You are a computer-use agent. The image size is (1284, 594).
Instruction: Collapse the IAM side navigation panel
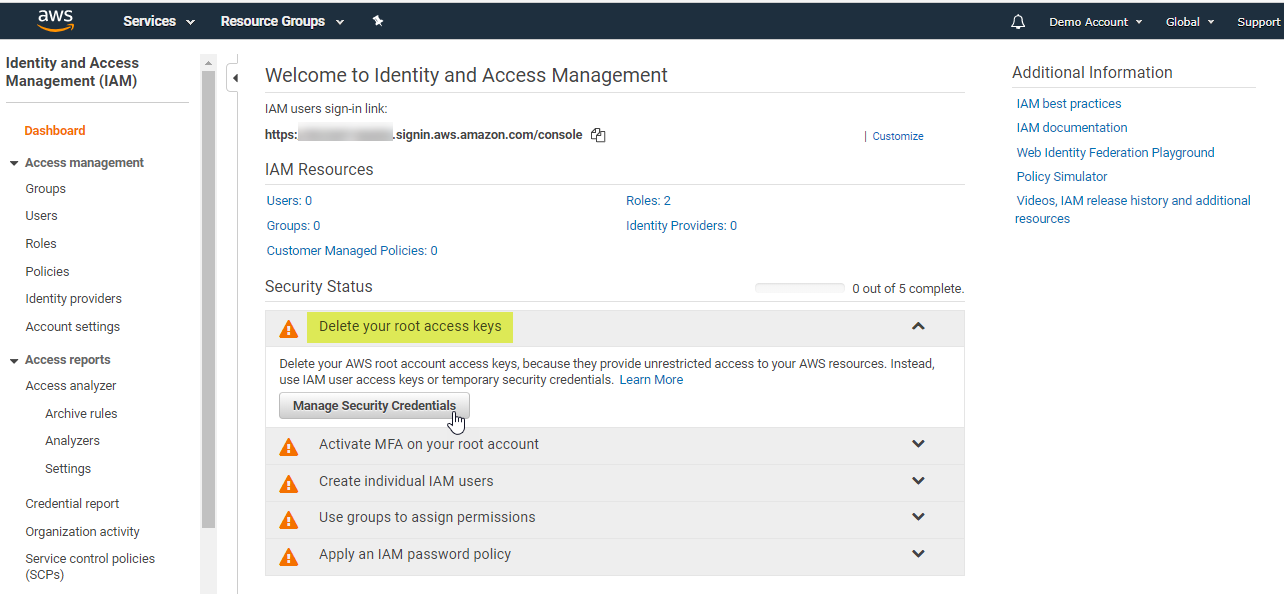(x=234, y=76)
